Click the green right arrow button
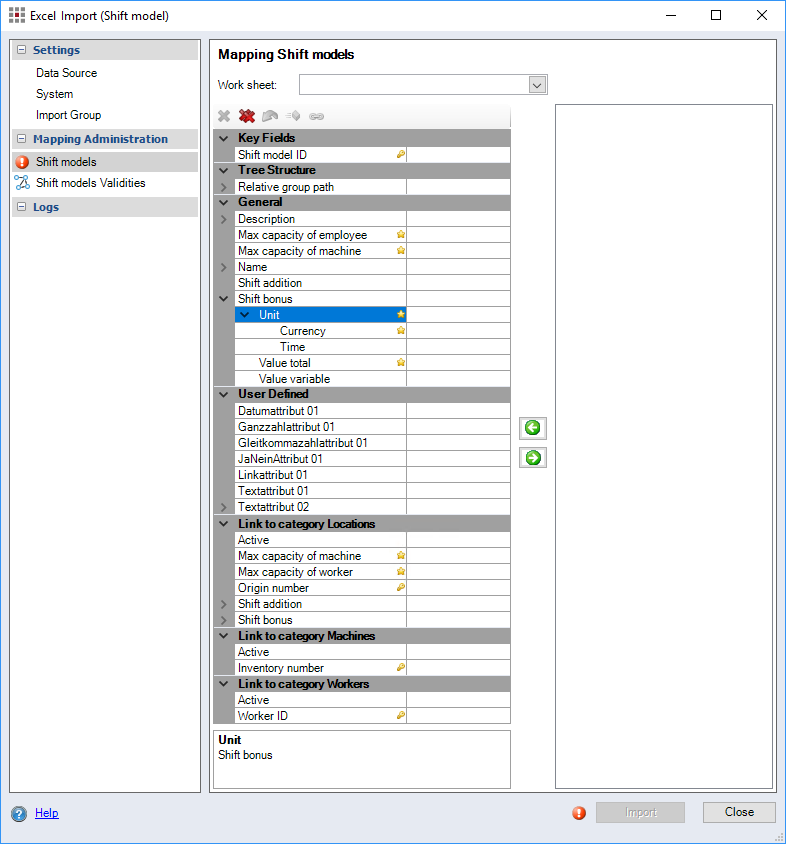This screenshot has width=786, height=844. (x=533, y=458)
